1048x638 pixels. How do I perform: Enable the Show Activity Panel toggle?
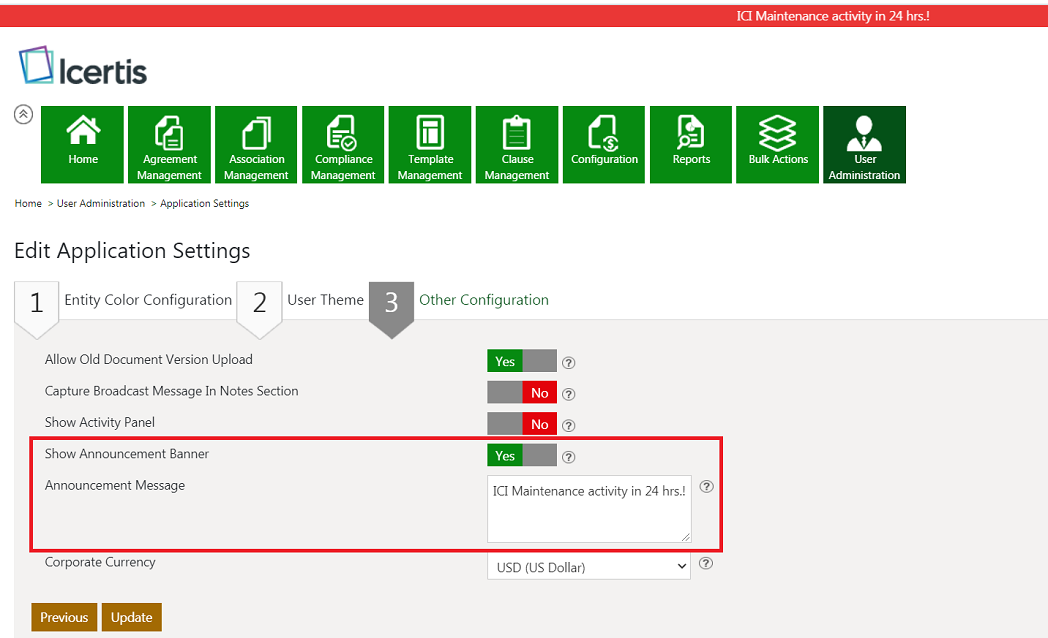coord(521,424)
